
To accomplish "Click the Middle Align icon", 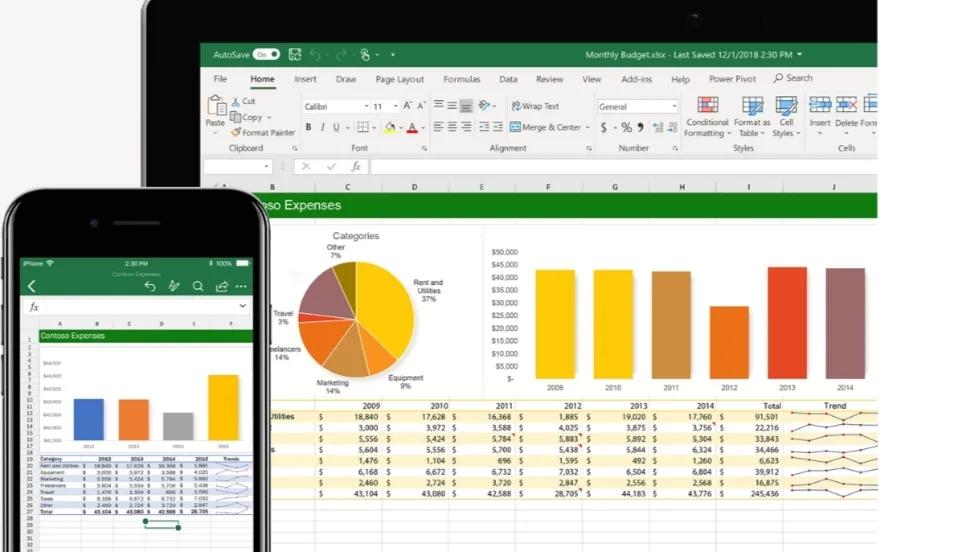I will click(452, 106).
